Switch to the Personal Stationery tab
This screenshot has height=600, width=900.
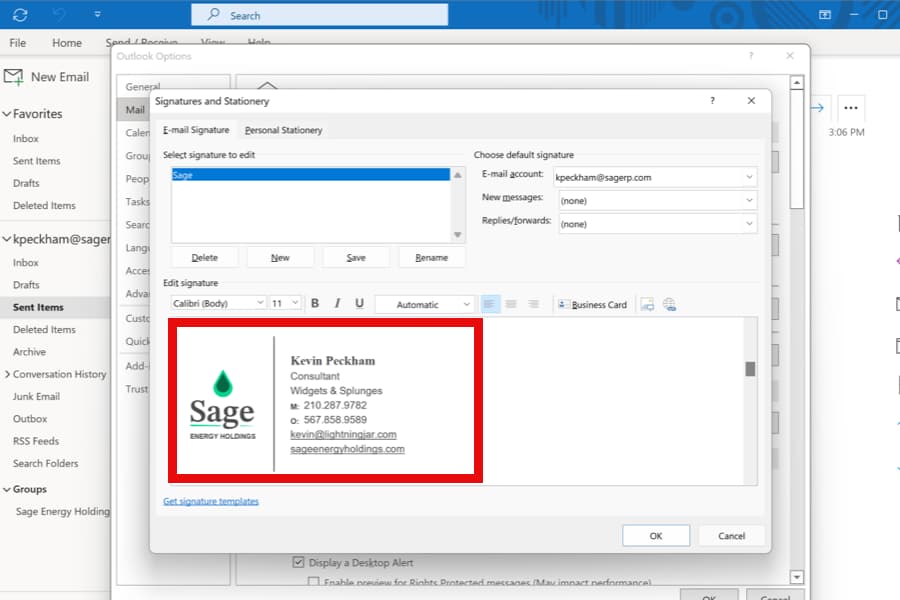click(281, 130)
